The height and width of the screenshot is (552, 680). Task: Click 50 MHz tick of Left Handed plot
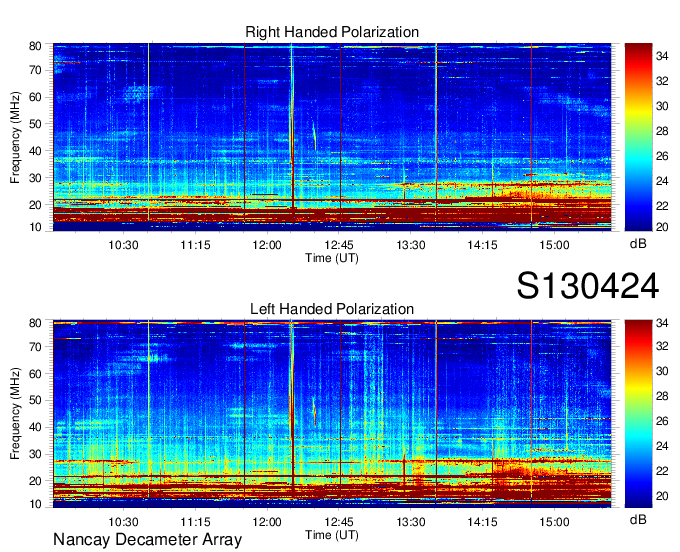tap(35, 400)
